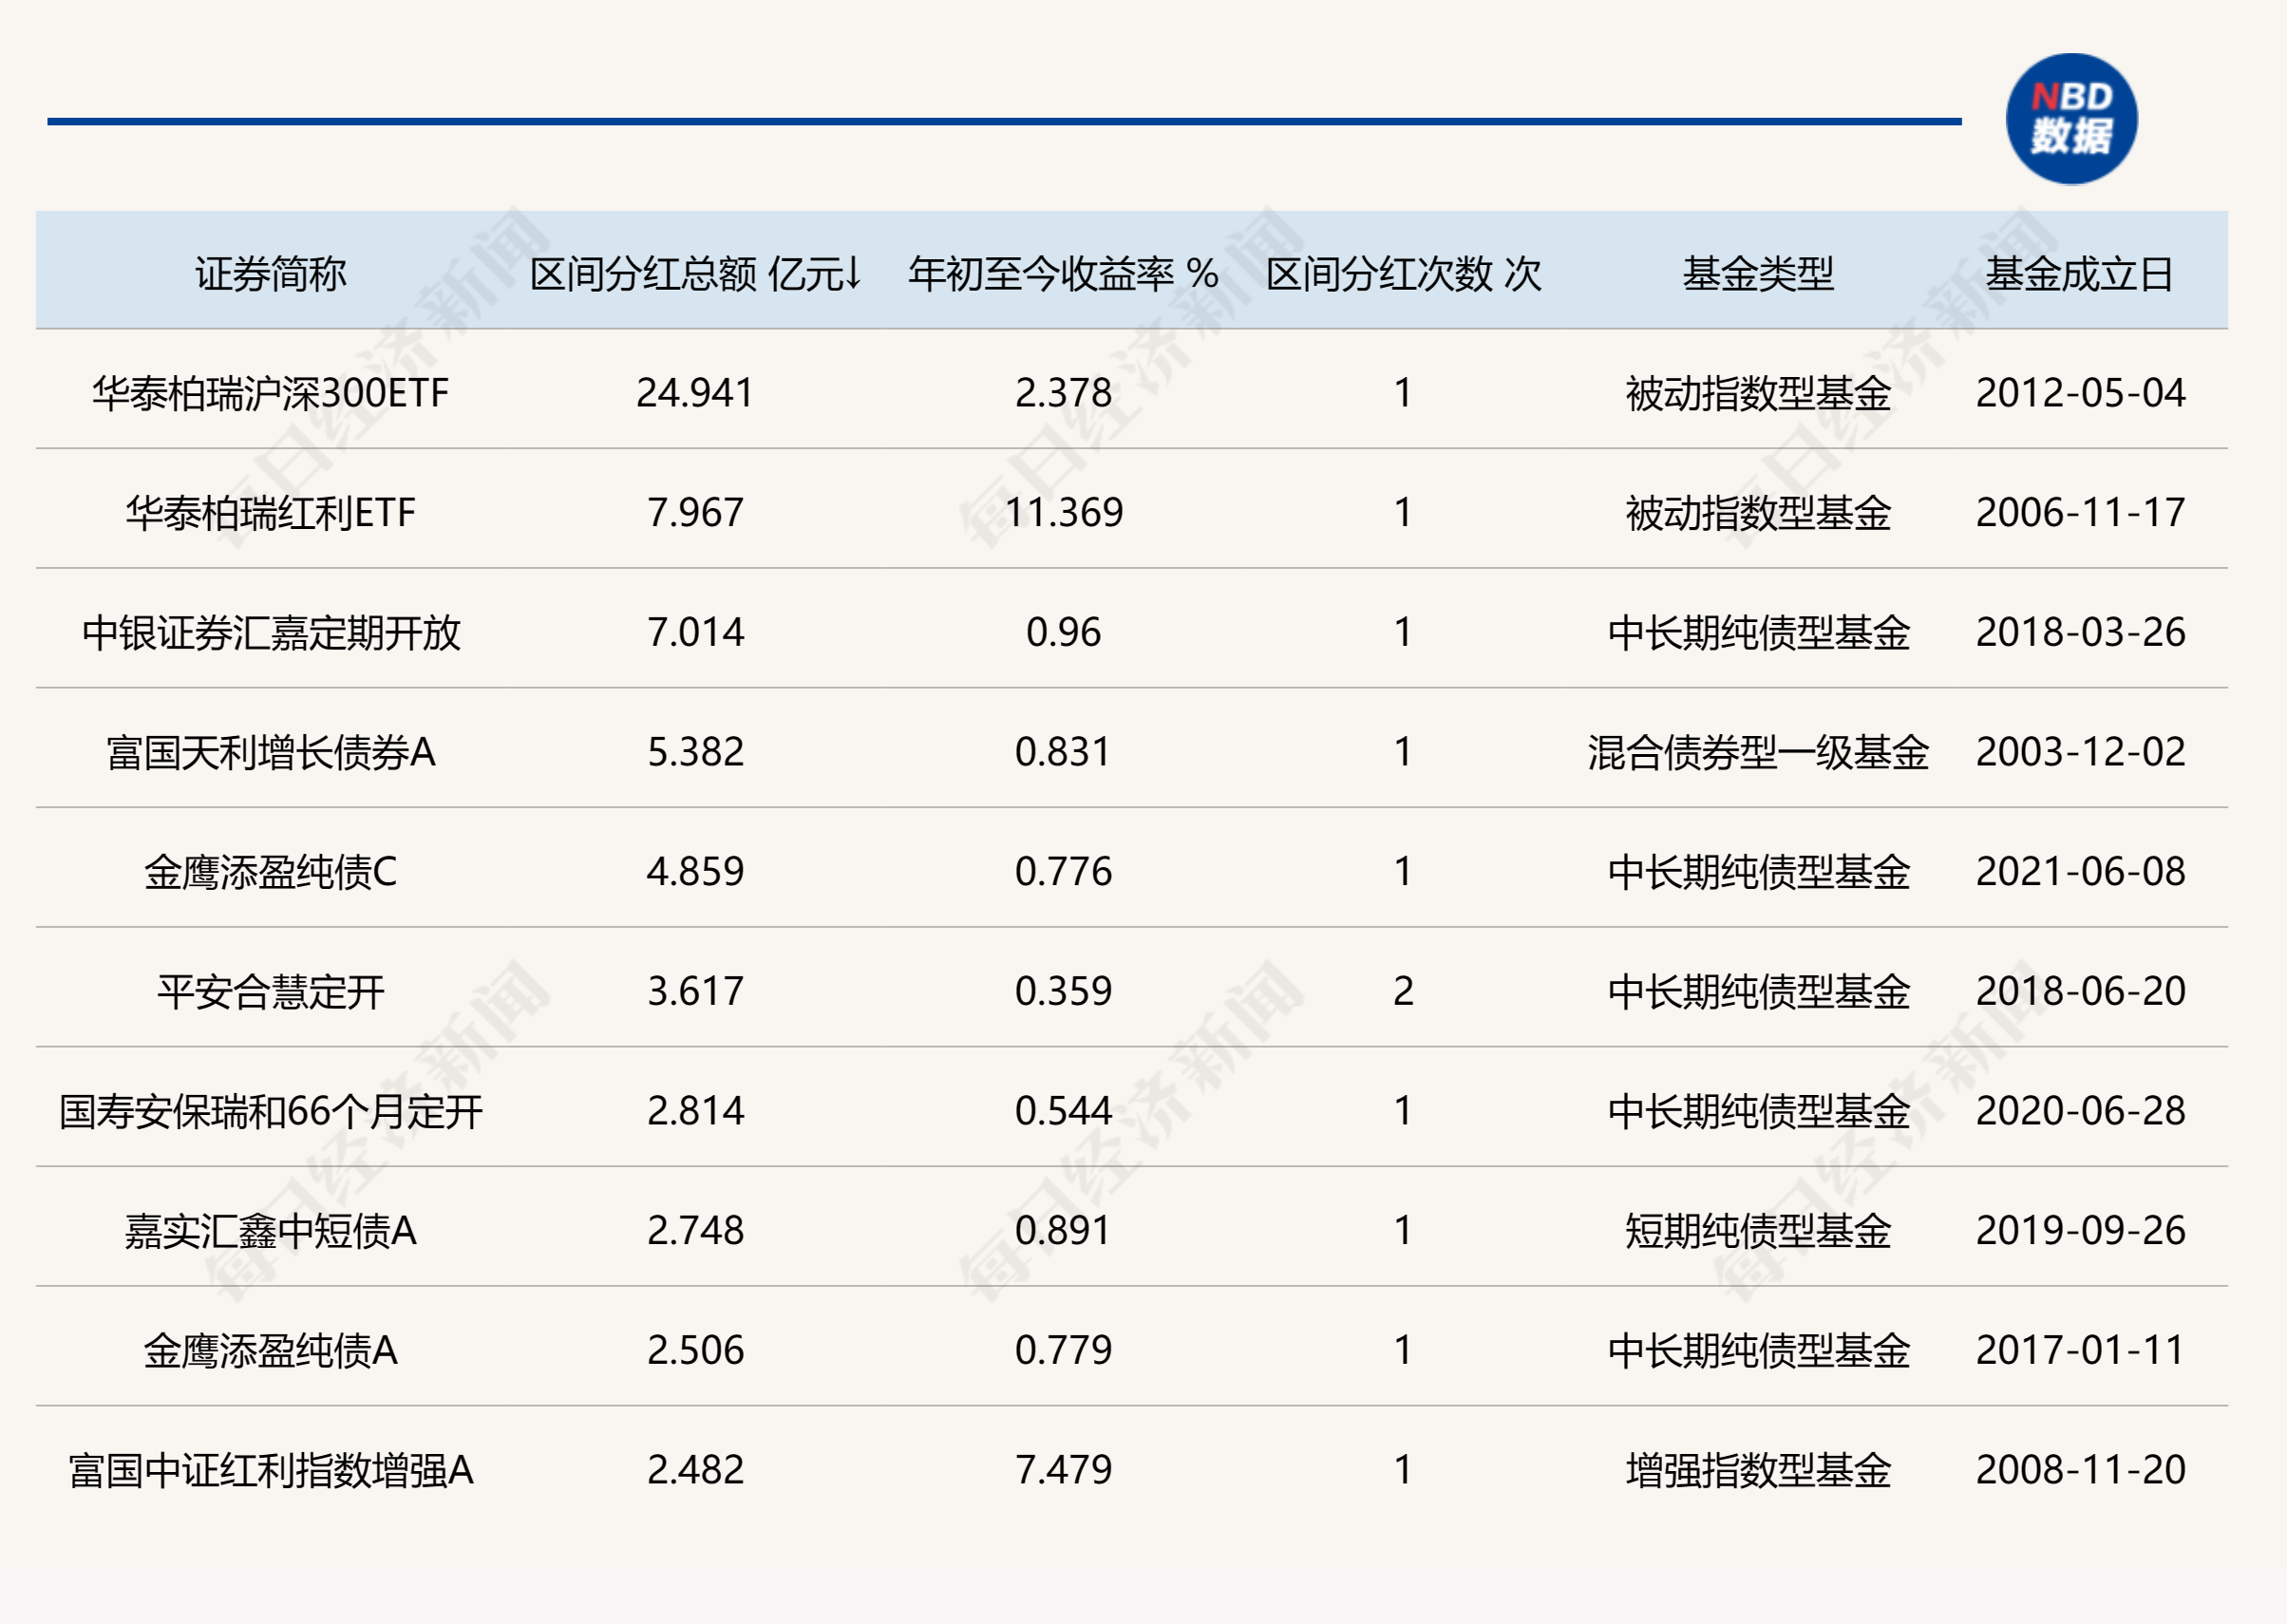Click inception date 2019-09-26
This screenshot has height=1624, width=2287.
click(2080, 1230)
